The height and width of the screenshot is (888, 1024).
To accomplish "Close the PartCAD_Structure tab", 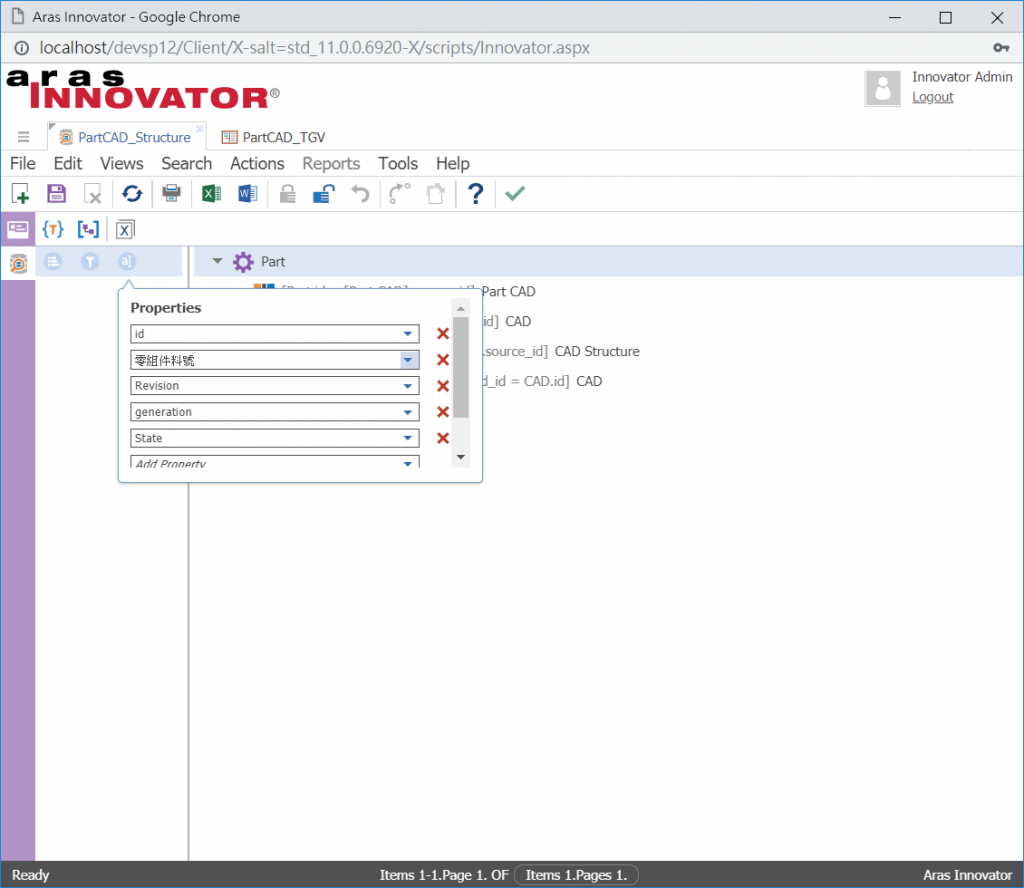I will 200,128.
